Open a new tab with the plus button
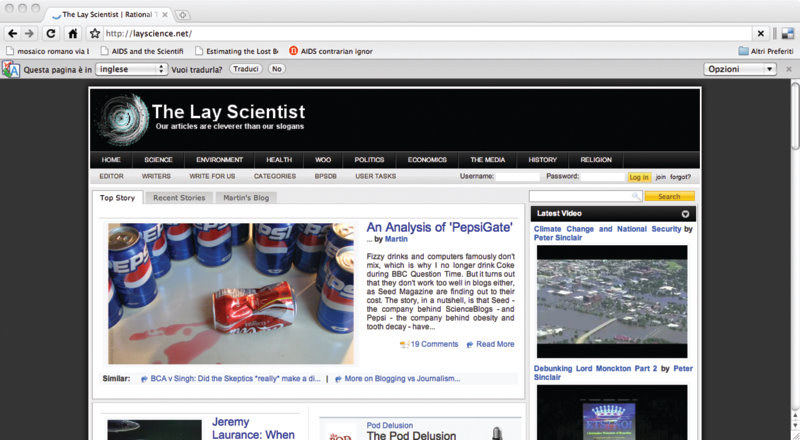 pyautogui.click(x=183, y=15)
